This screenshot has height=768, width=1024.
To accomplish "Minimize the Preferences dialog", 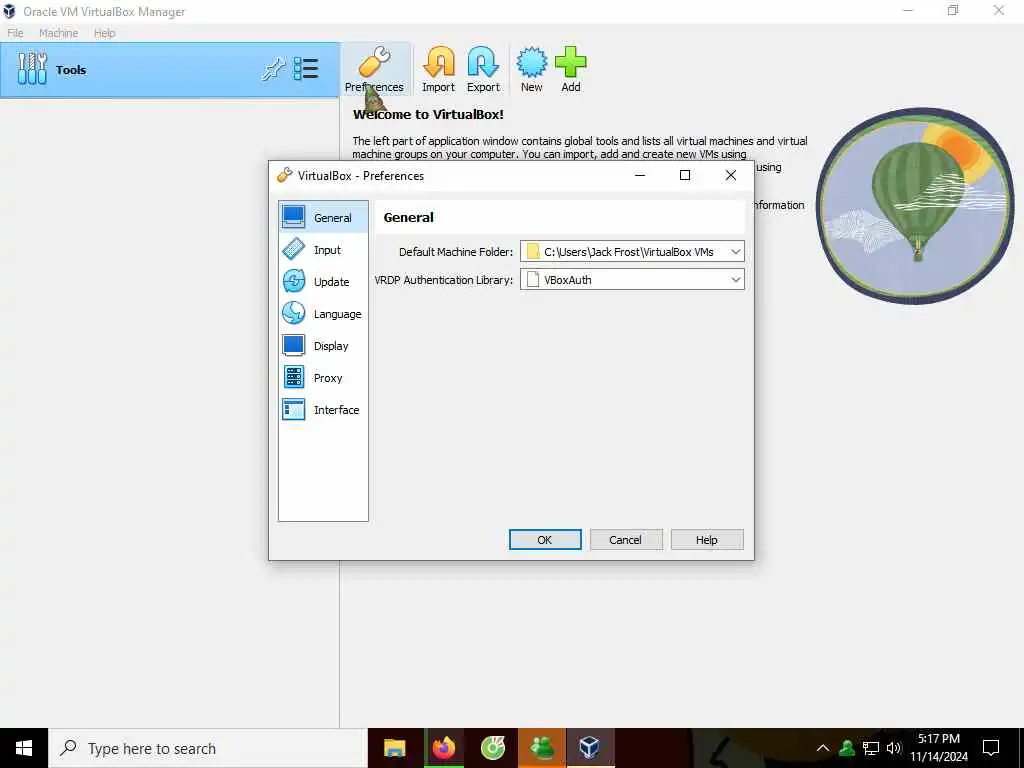I will 640,175.
